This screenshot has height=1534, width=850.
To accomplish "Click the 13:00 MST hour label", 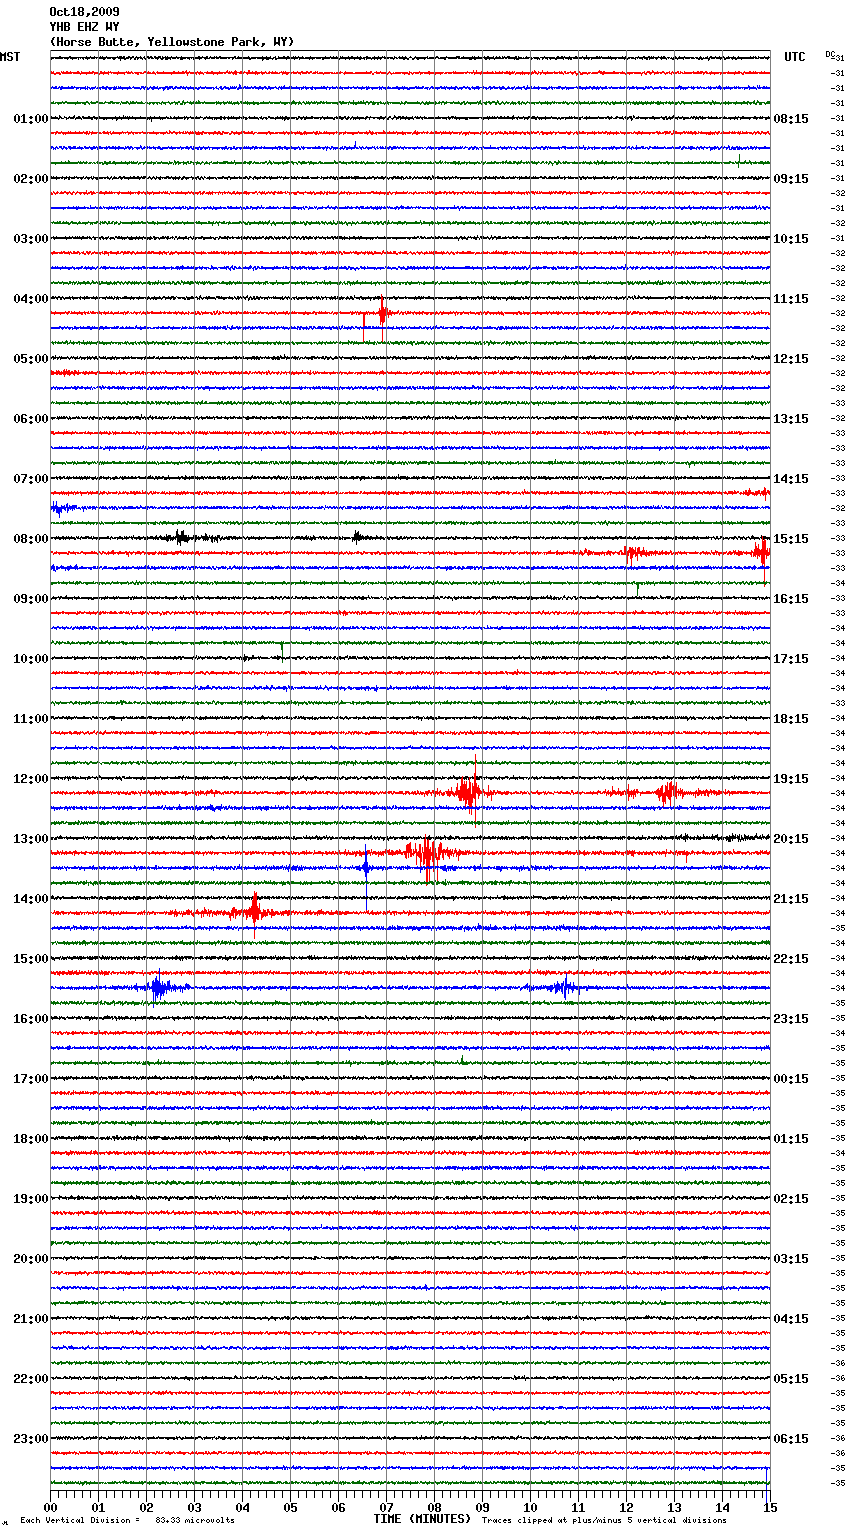I will (30, 839).
